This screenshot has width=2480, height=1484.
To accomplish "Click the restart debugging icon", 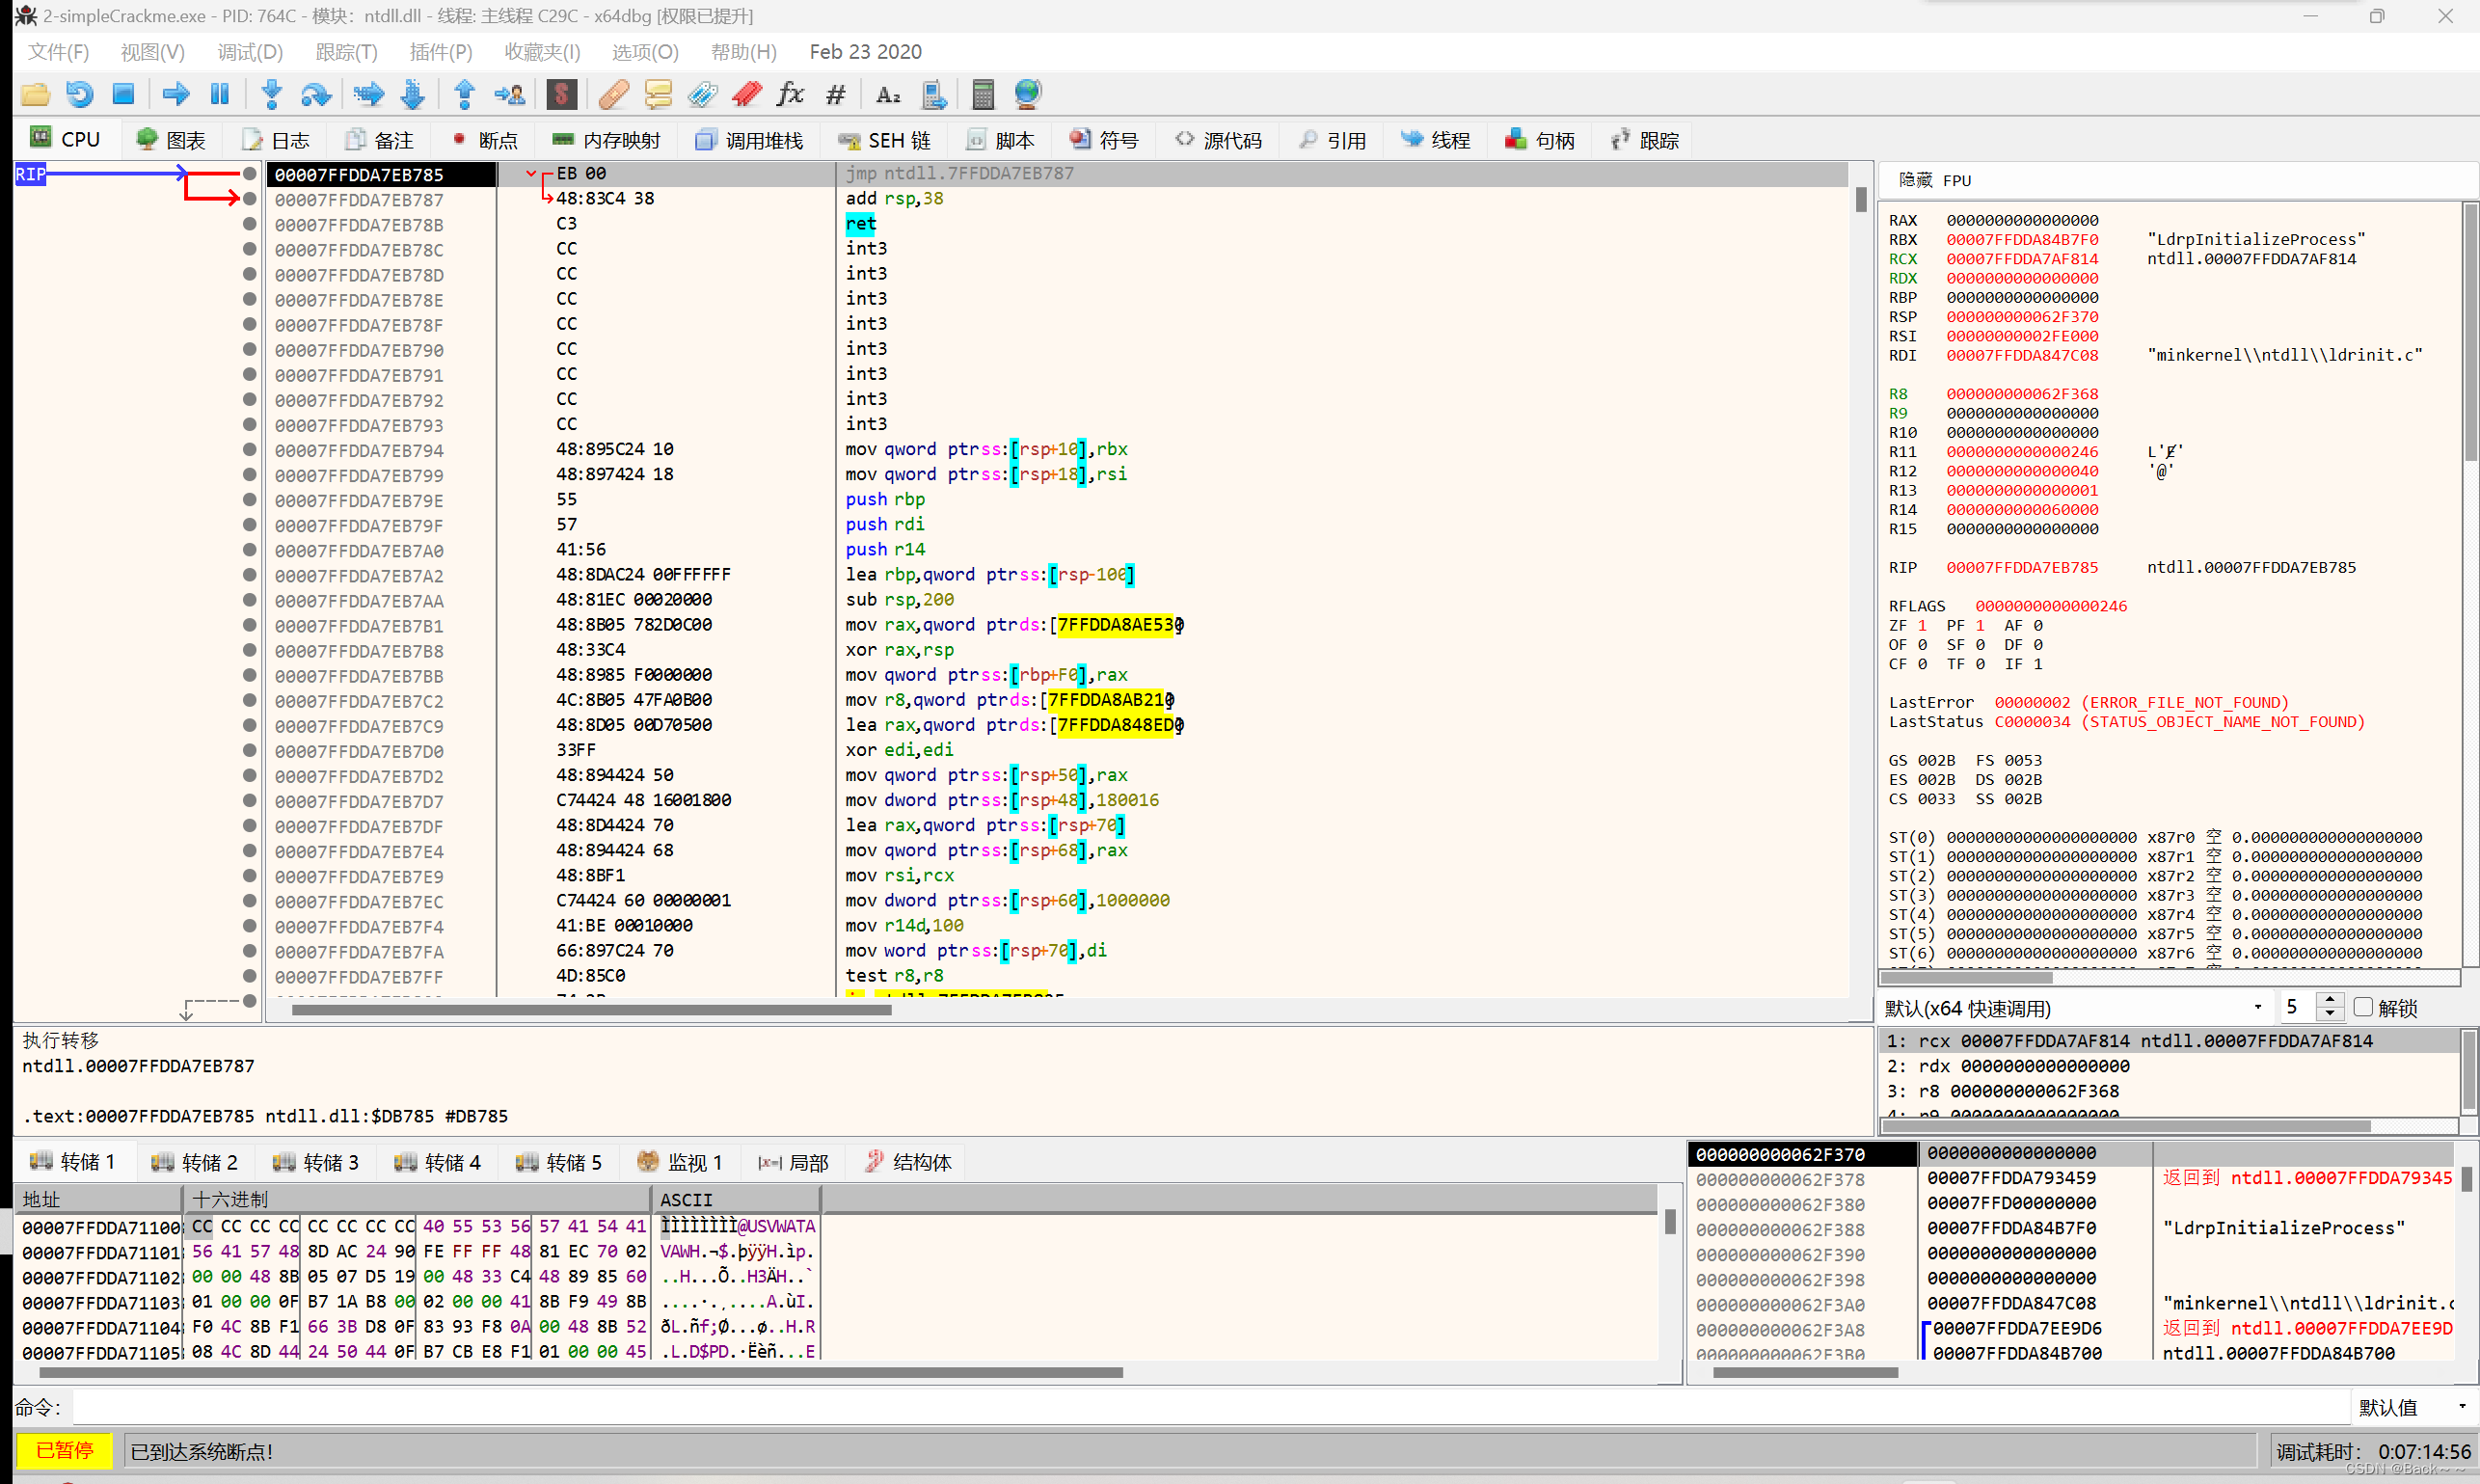I will click(x=79, y=94).
